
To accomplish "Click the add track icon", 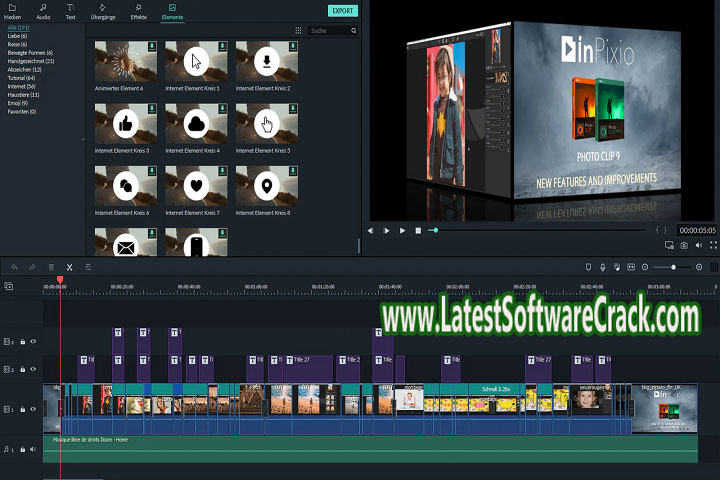I will pos(9,286).
